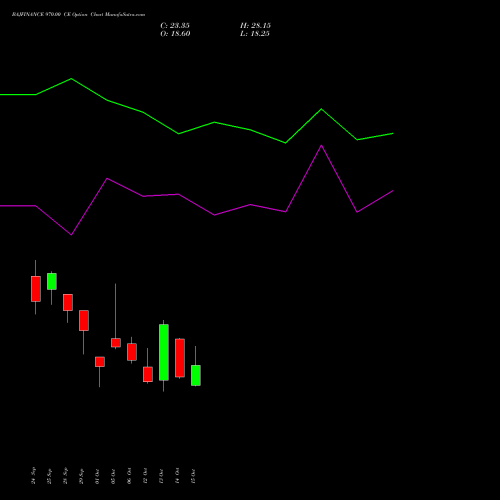Click the low value L: 18.25

pos(255,34)
